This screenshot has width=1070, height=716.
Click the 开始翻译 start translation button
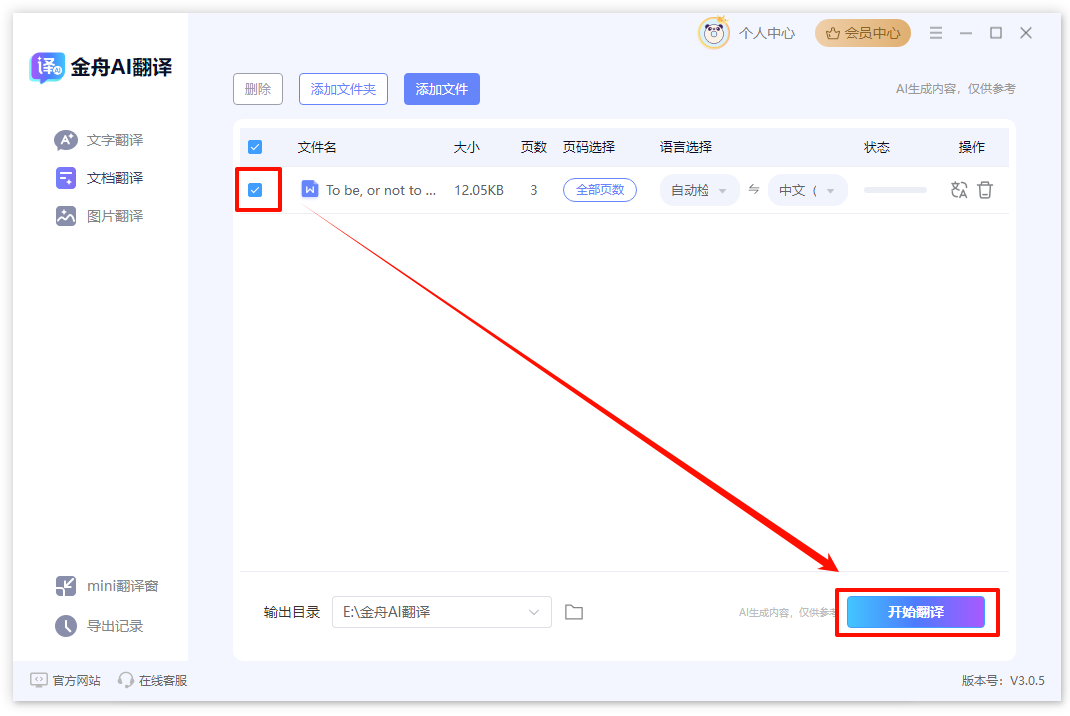tap(917, 612)
